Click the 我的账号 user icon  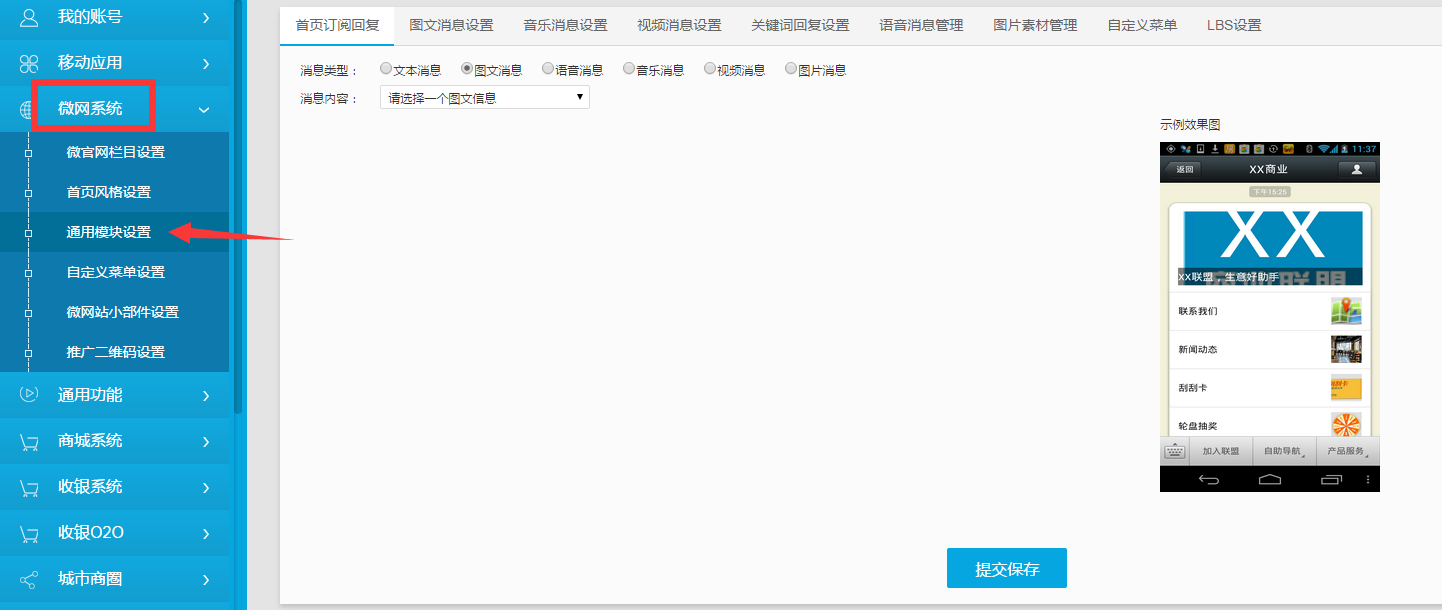29,17
